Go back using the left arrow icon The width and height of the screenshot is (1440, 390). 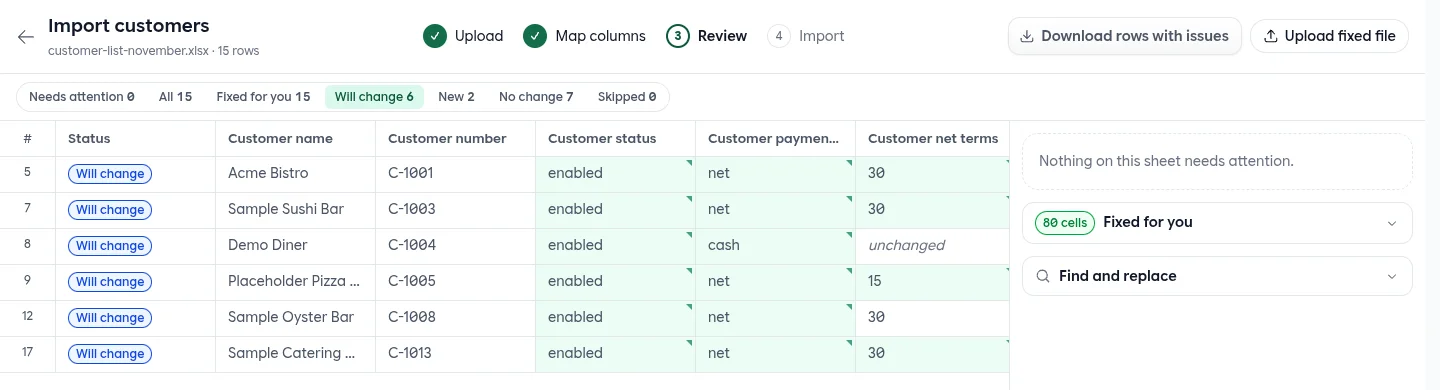(x=26, y=37)
